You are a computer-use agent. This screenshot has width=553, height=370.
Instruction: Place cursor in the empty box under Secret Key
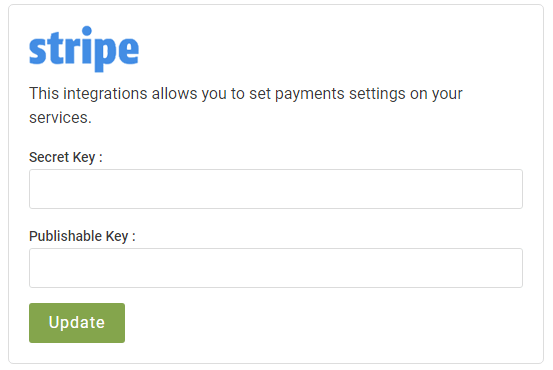(276, 189)
